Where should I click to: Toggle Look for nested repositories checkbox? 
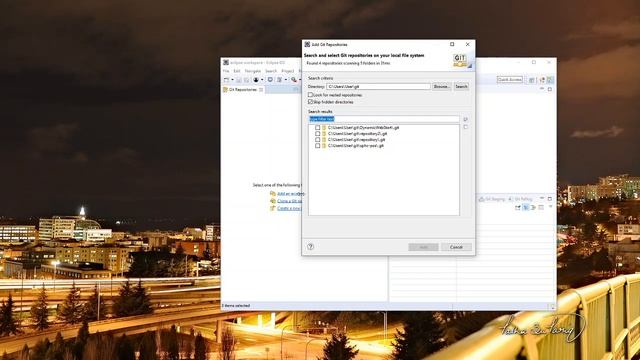[x=310, y=95]
